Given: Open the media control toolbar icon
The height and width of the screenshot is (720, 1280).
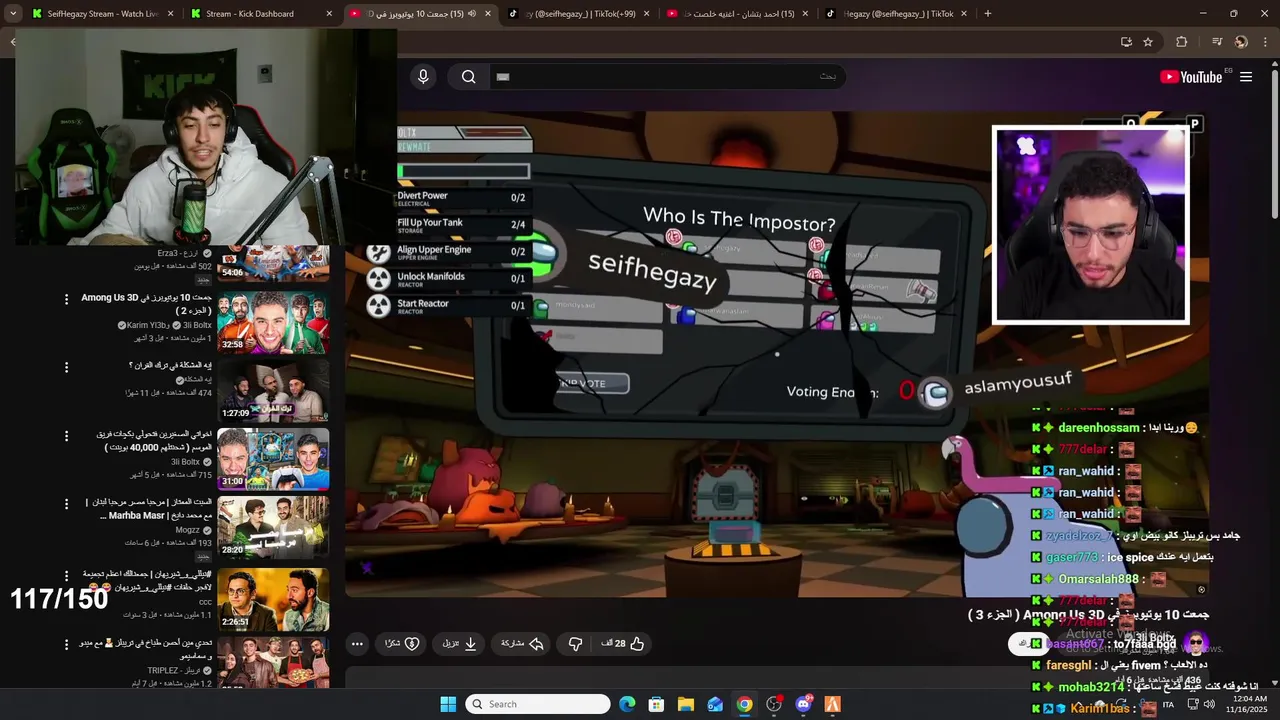Looking at the screenshot, I should click(1216, 42).
